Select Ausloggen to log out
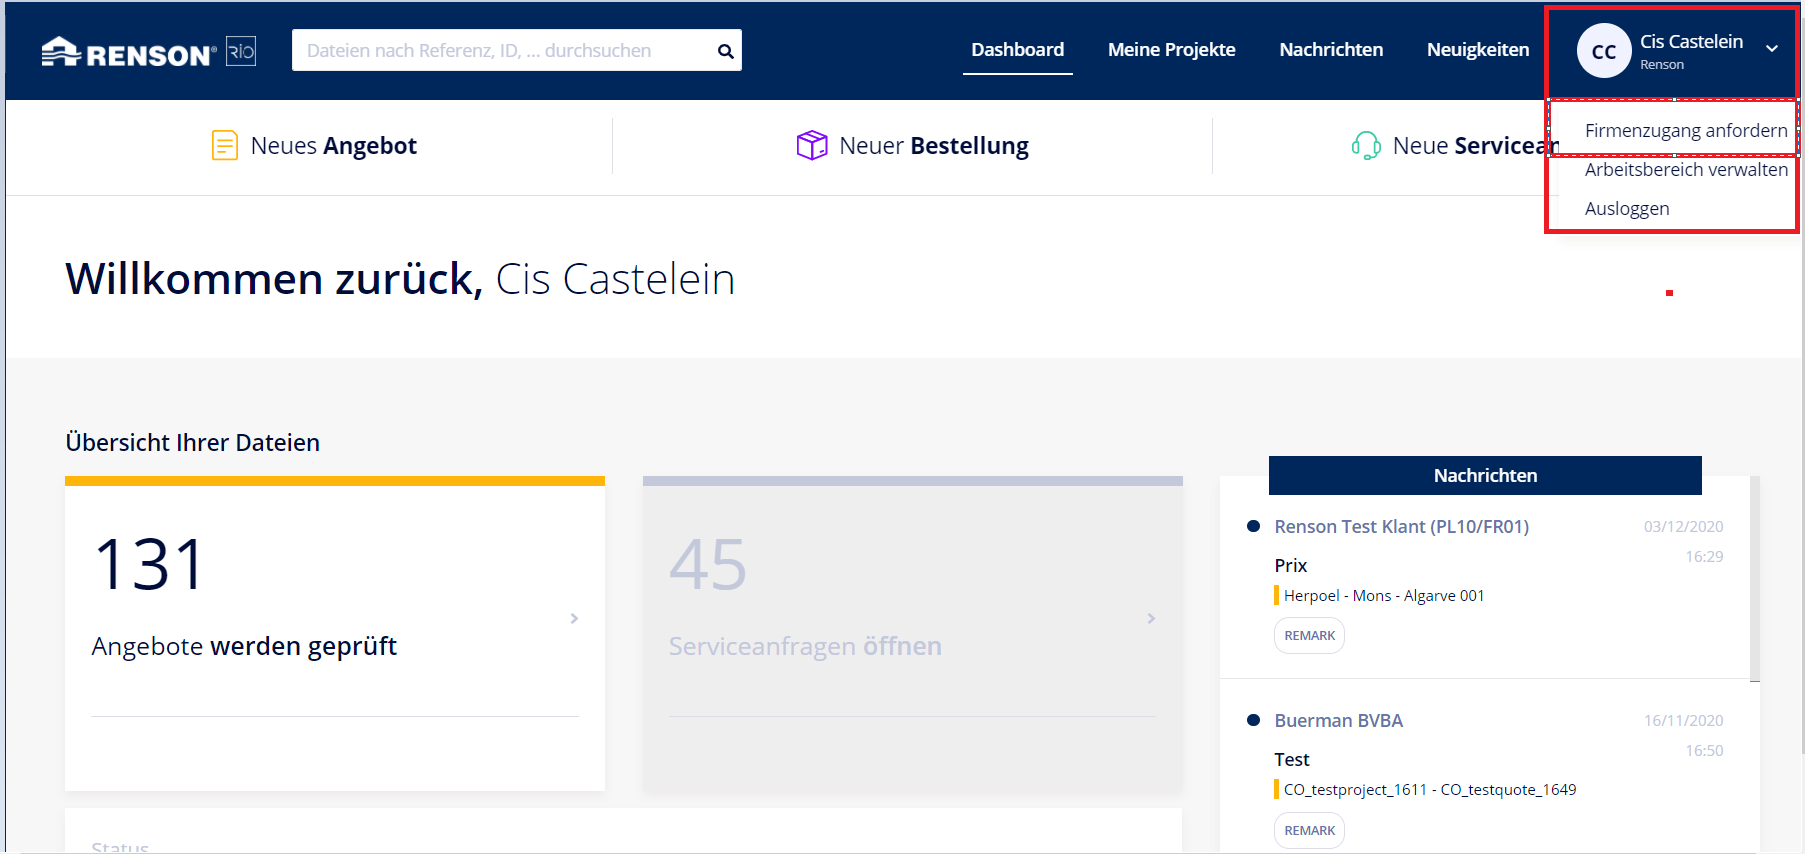Screen dimensions: 1805x854 pyautogui.click(x=1626, y=209)
